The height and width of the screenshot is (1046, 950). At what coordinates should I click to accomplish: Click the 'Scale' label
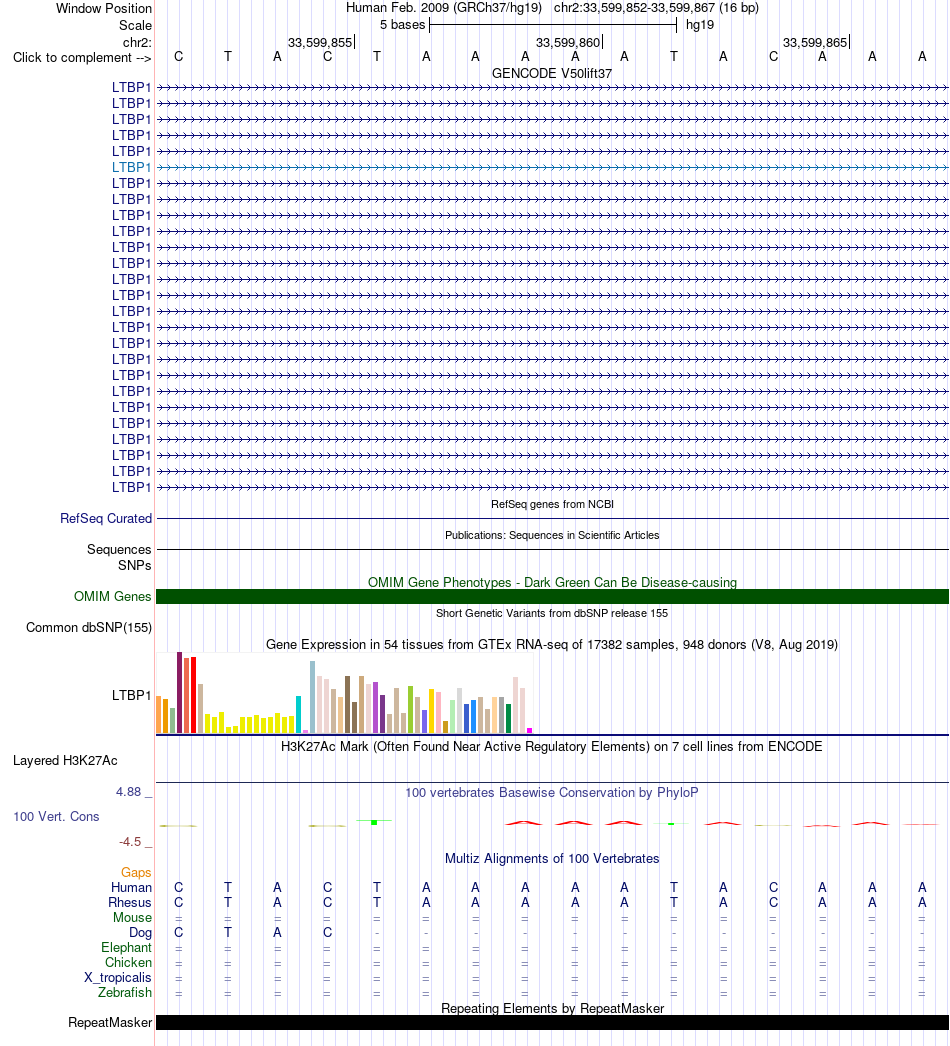135,25
